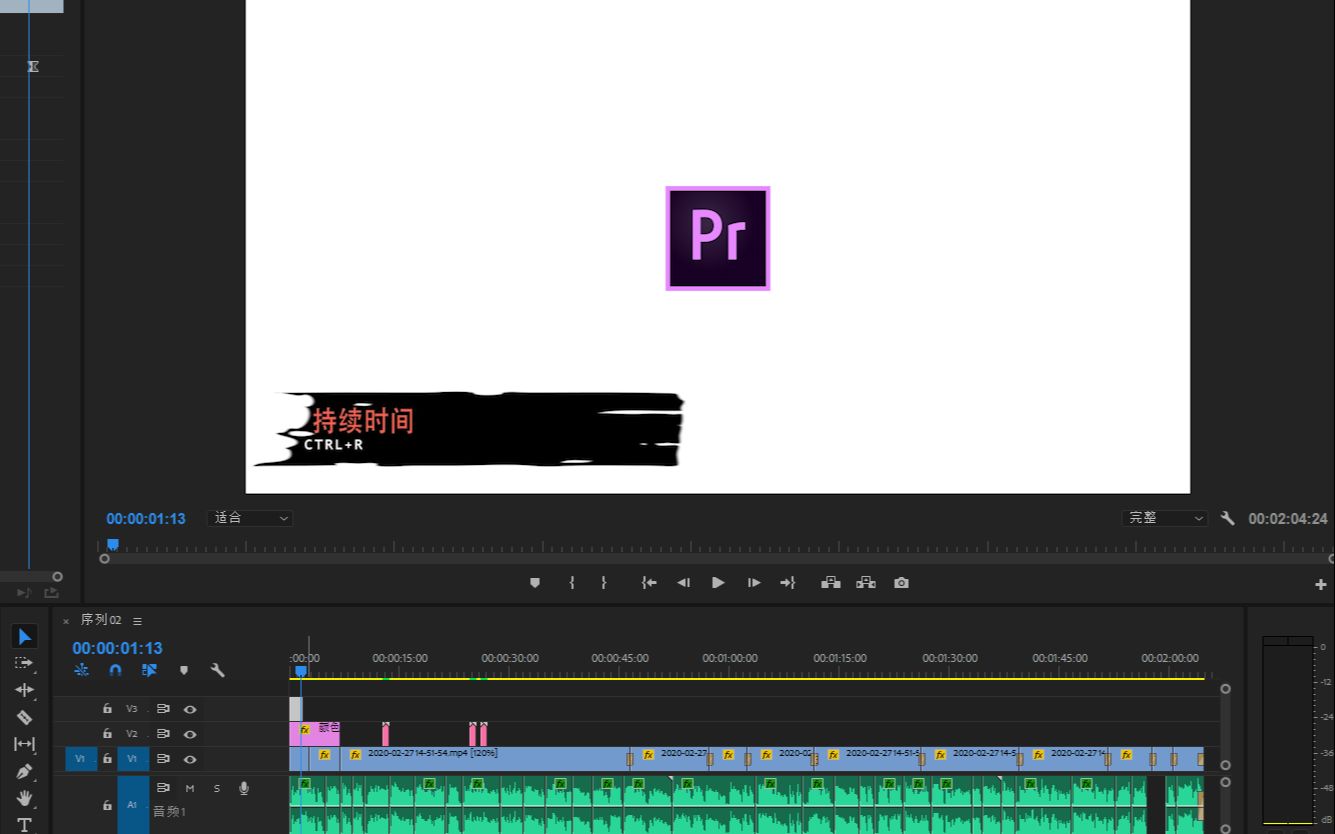1335x834 pixels.
Task: Open timeline display settings wrench
Action: (217, 670)
